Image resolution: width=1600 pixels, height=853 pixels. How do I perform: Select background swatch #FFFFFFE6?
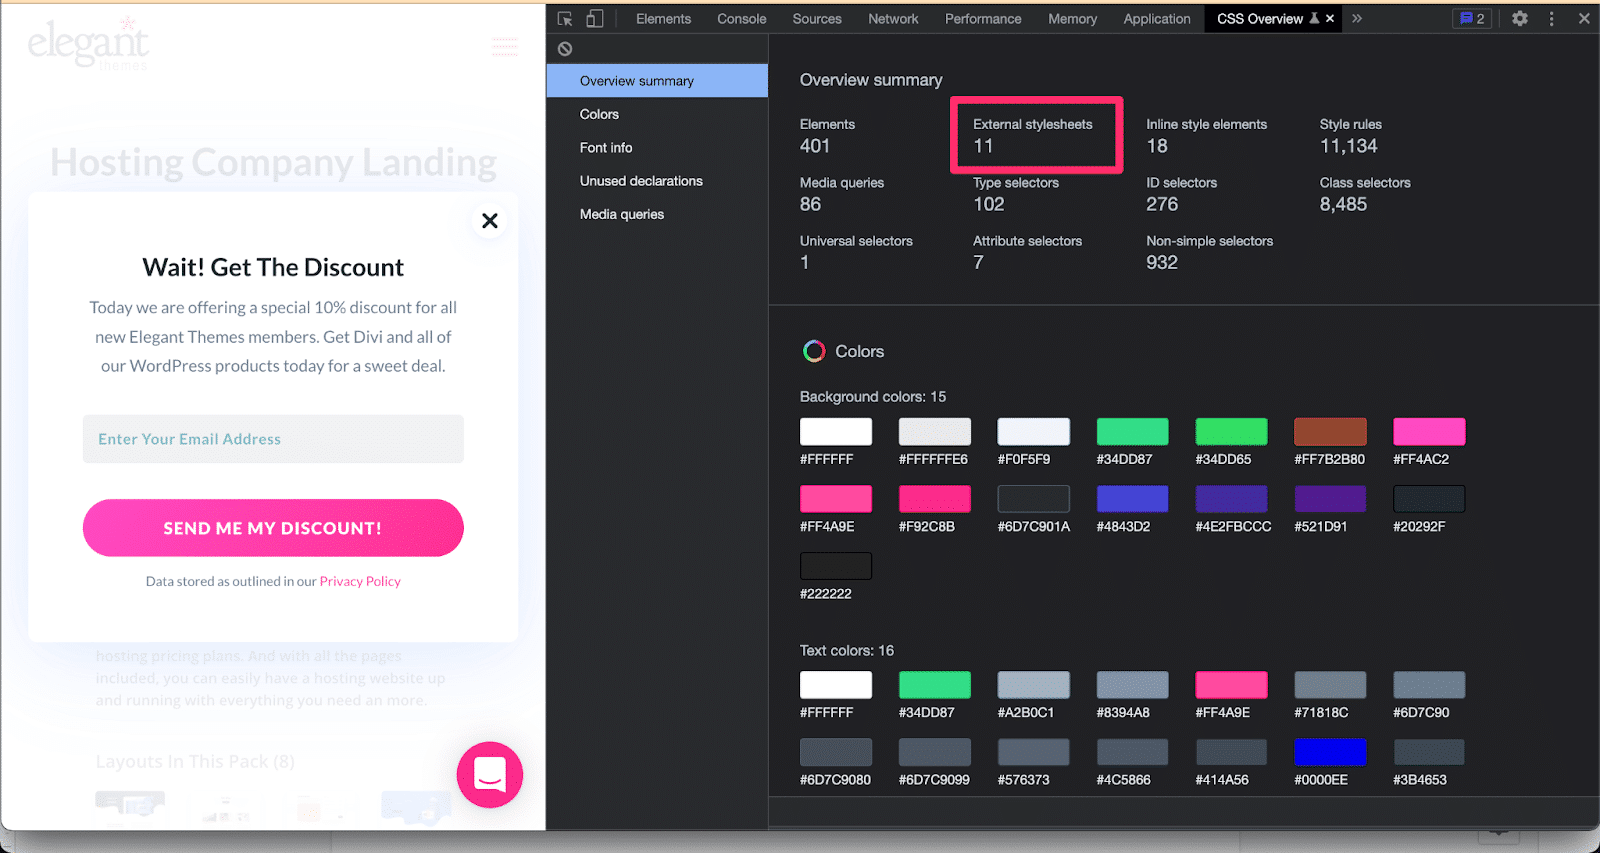pyautogui.click(x=935, y=432)
